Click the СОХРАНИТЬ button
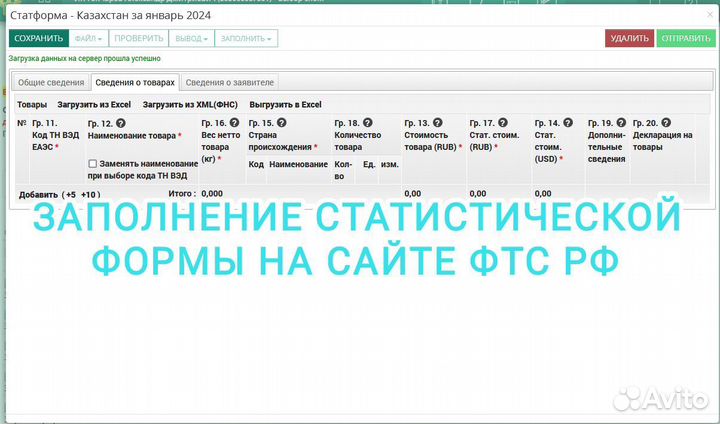This screenshot has width=720, height=424. [x=39, y=39]
